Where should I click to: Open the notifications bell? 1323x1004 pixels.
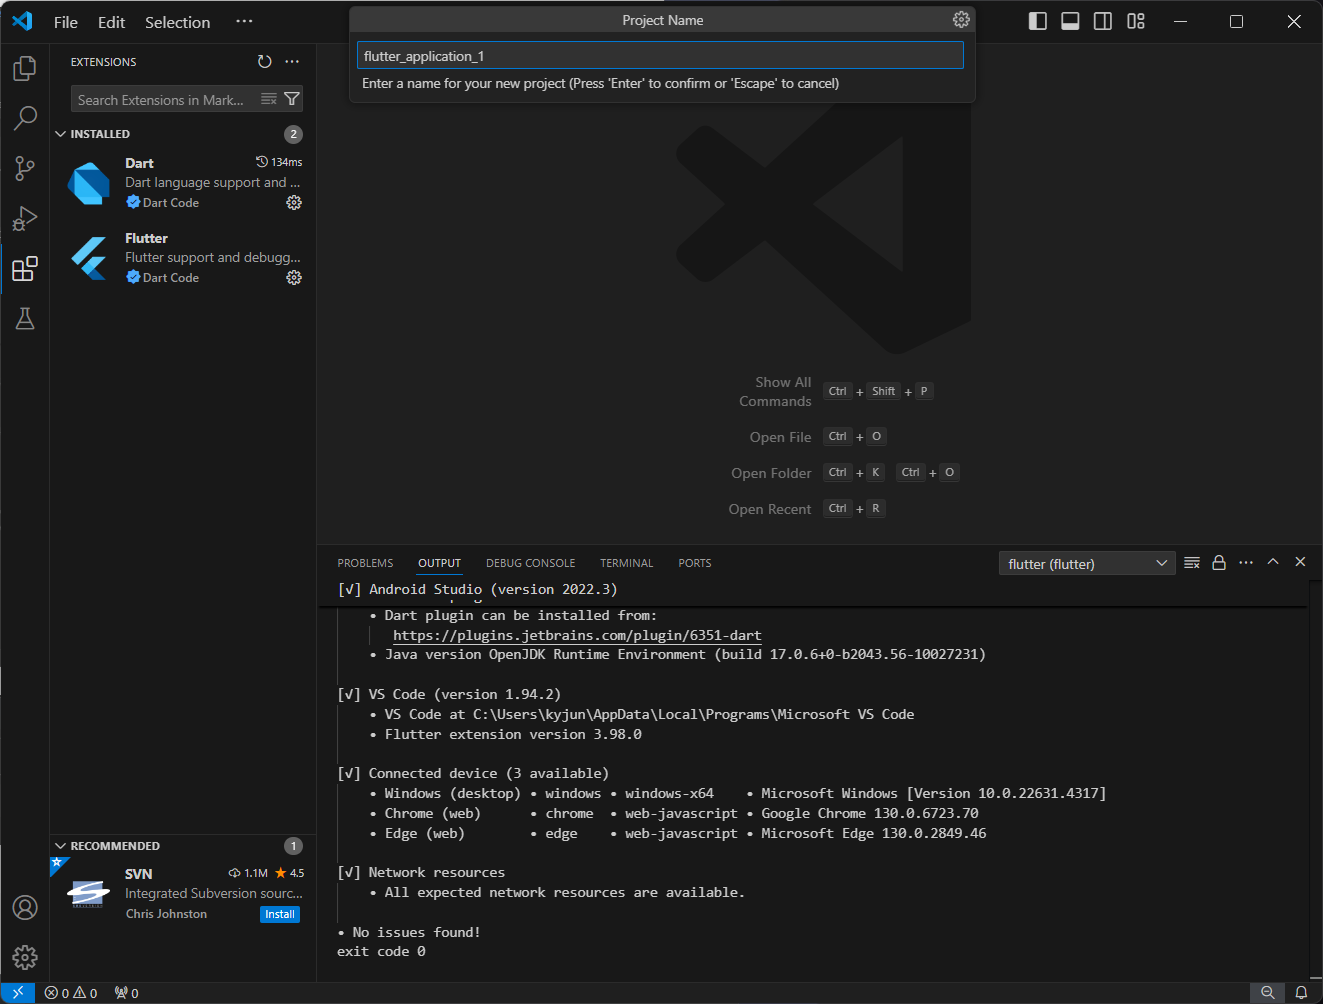tap(1301, 993)
